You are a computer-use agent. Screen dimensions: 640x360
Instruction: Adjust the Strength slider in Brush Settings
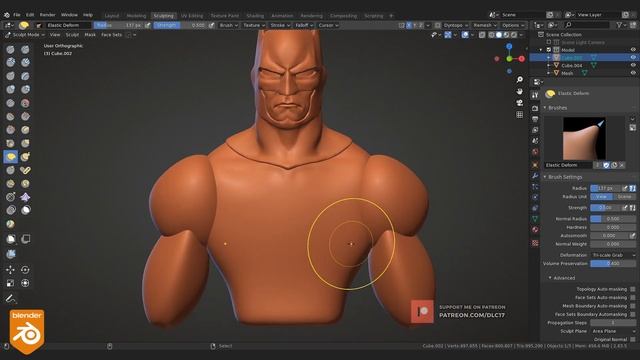click(x=606, y=208)
